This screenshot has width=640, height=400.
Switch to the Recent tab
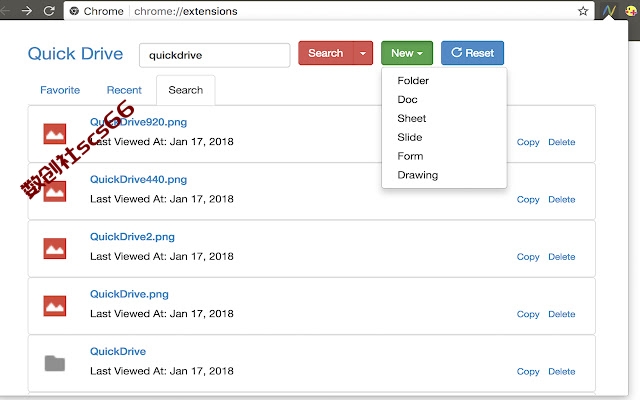tap(124, 90)
